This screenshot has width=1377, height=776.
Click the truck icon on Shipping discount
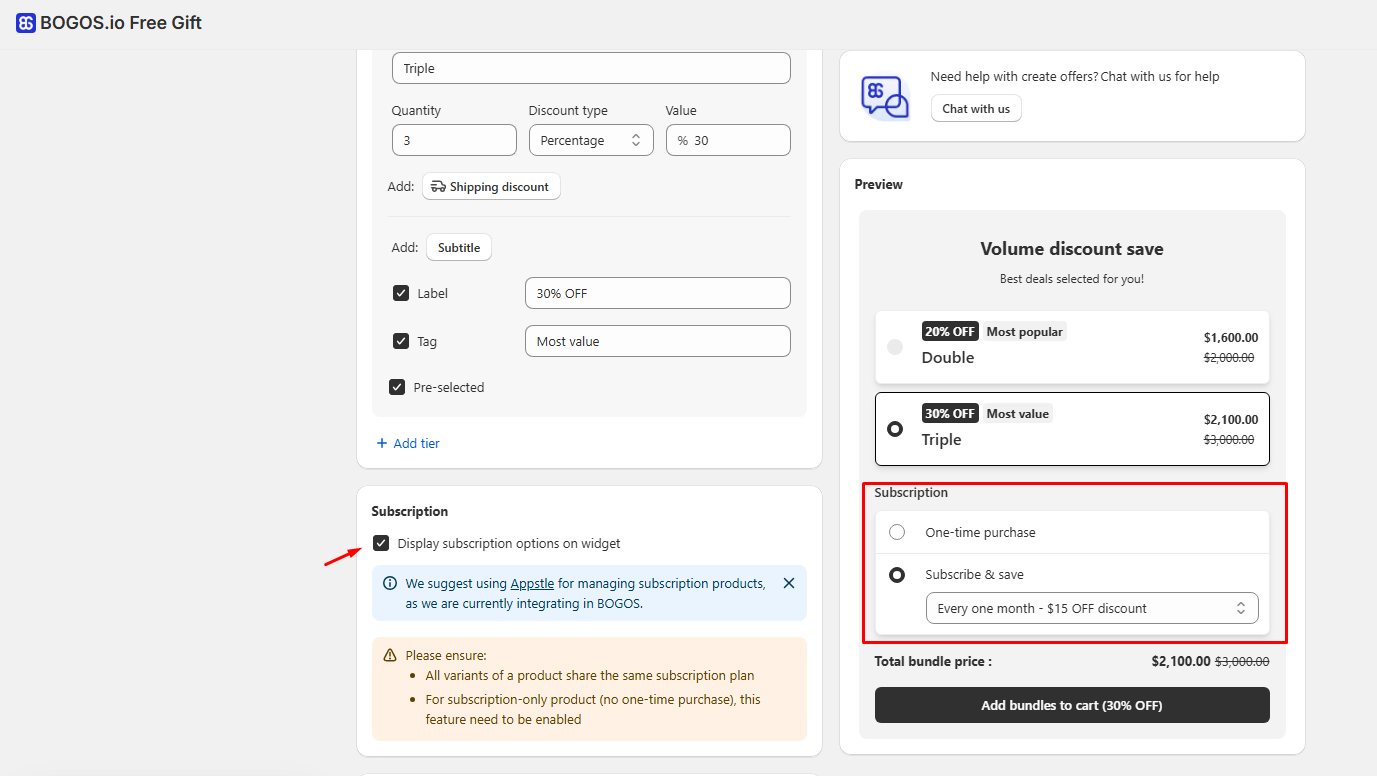438,187
